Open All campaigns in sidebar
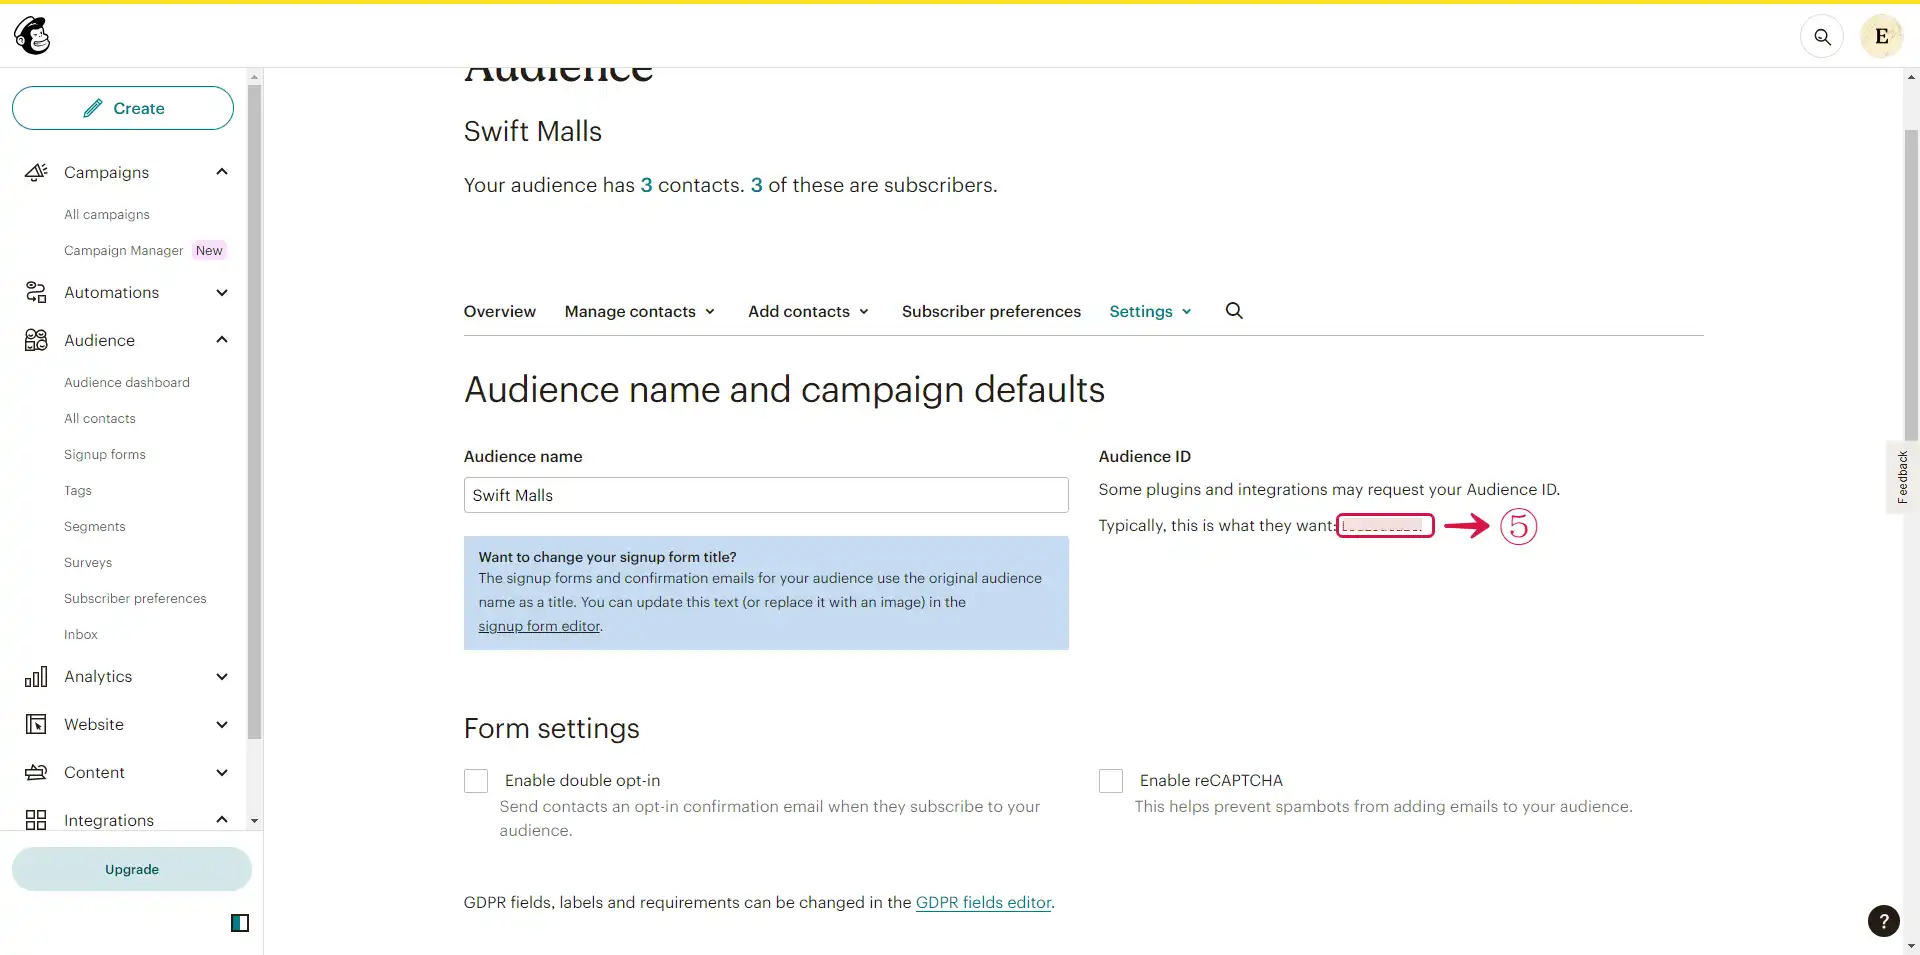 tap(107, 214)
